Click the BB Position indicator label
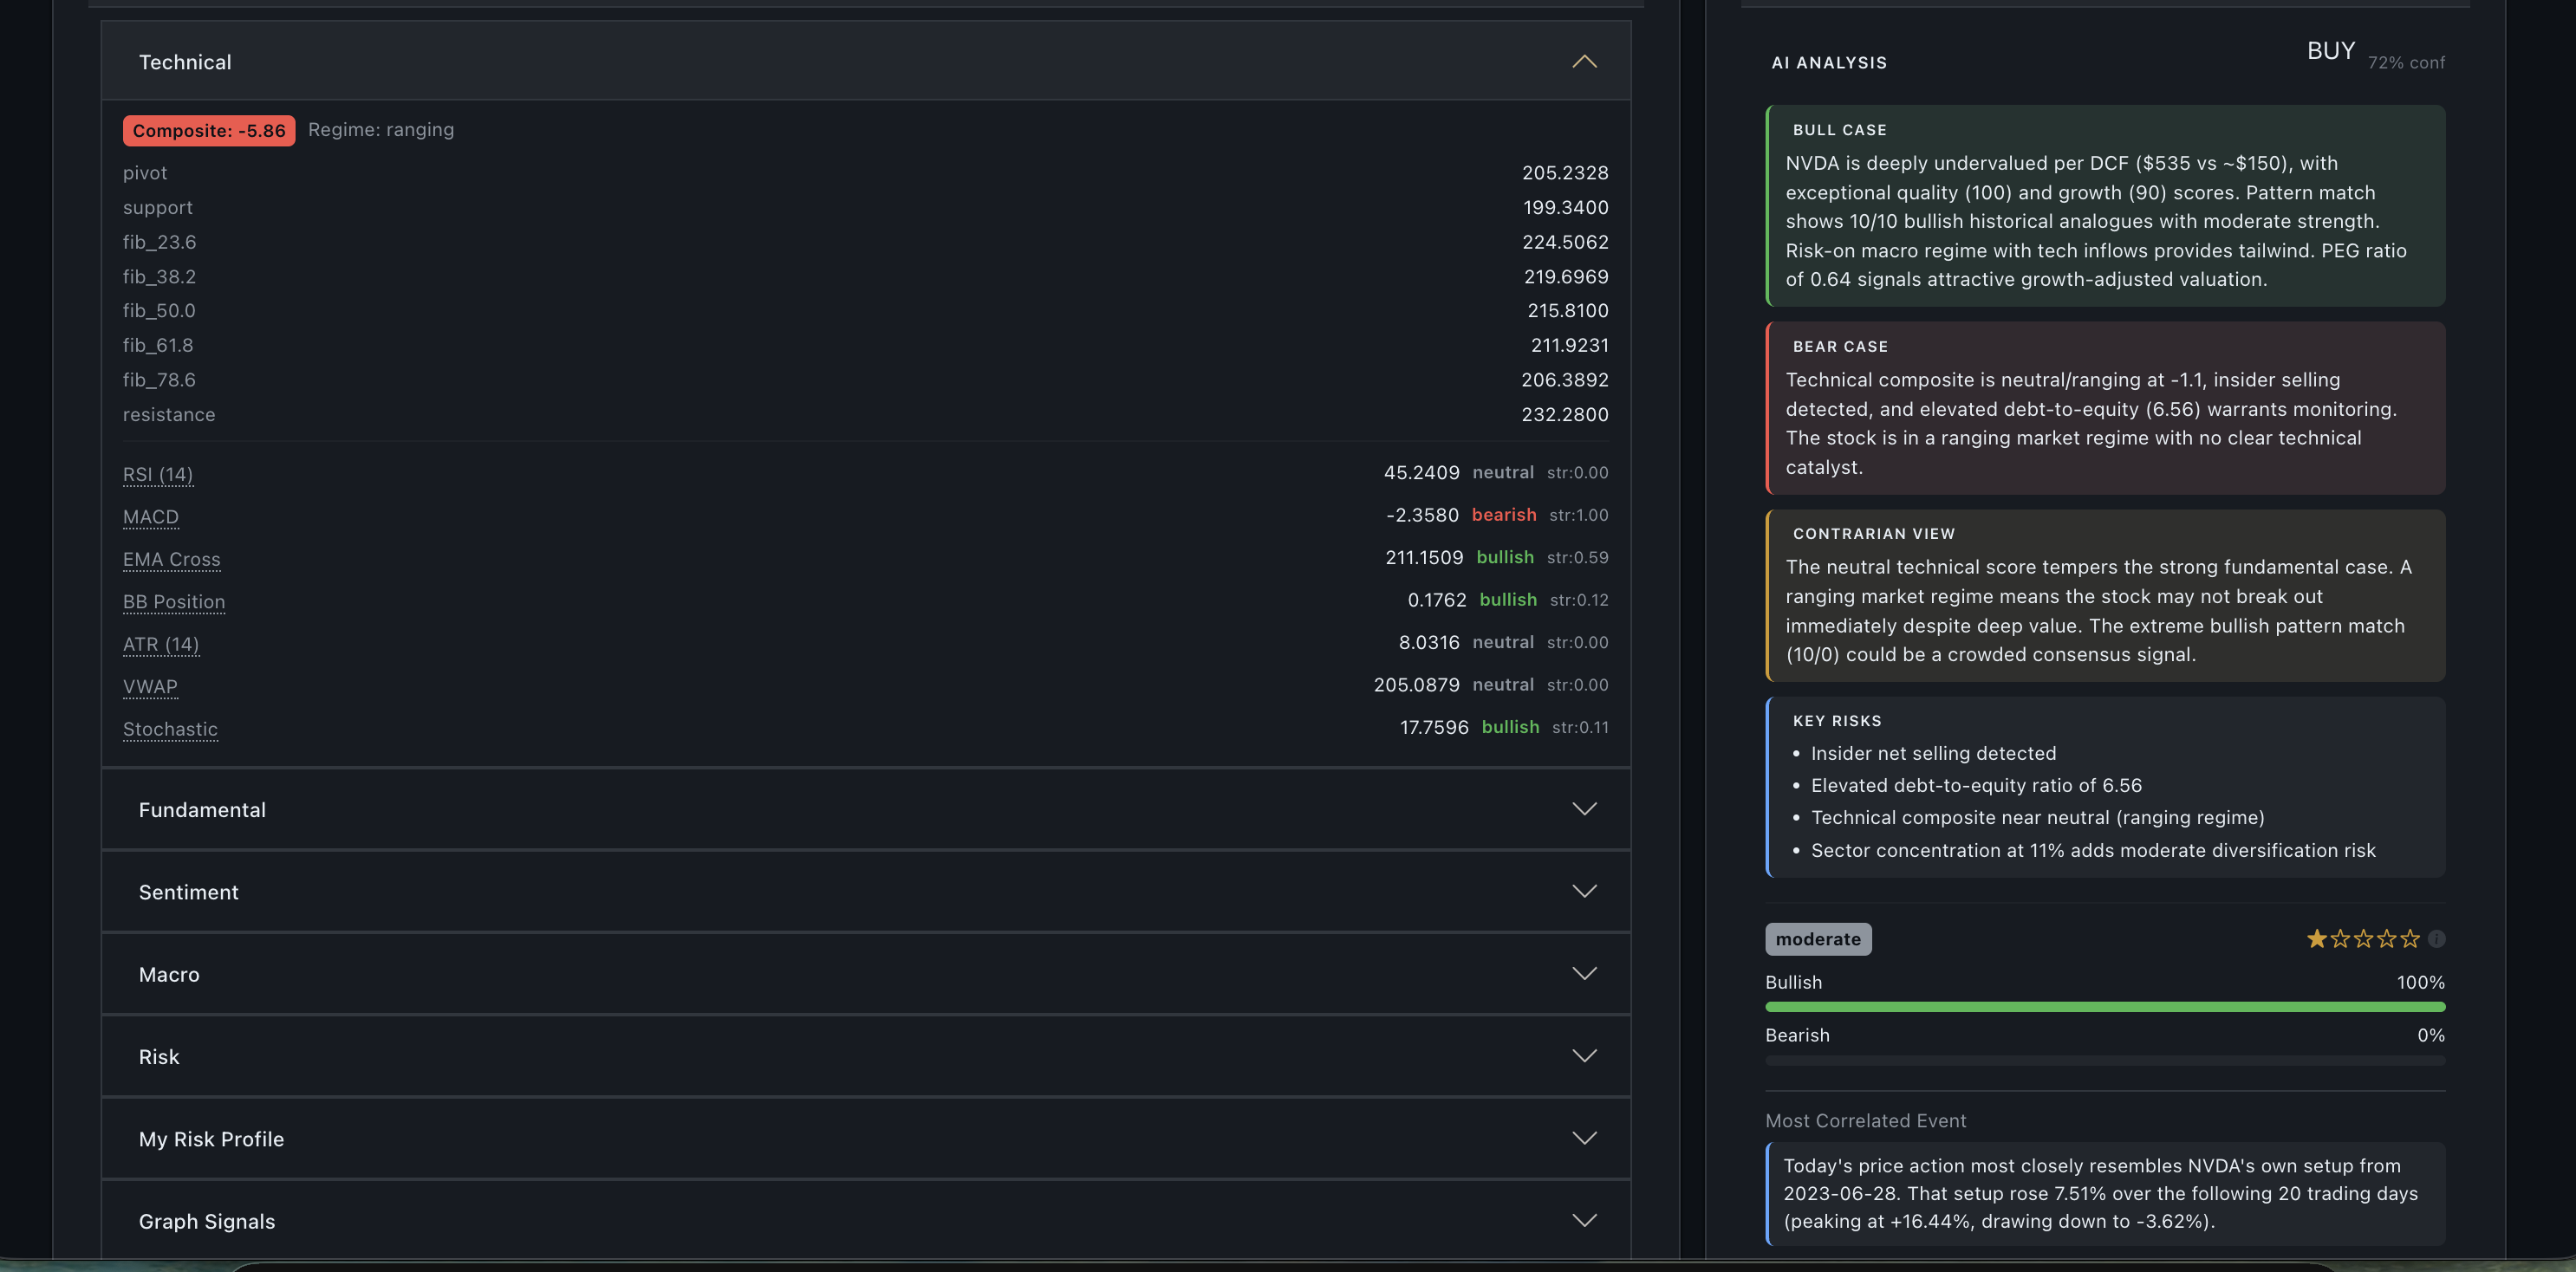Viewport: 2576px width, 1272px height. [x=174, y=601]
